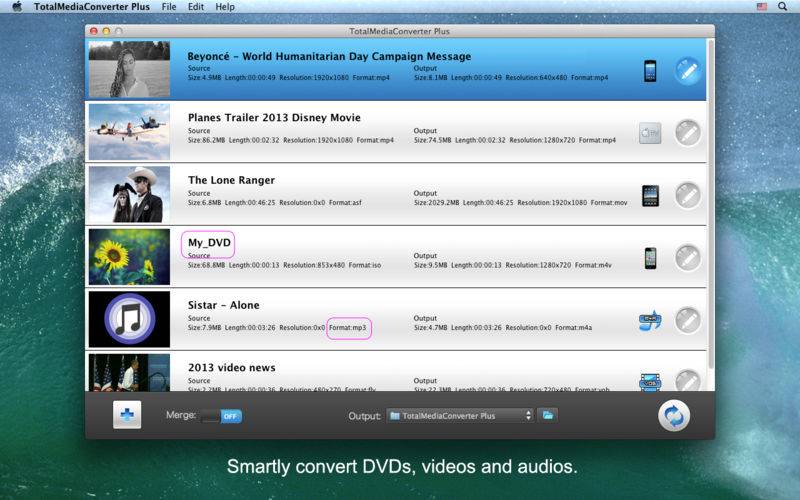Click 'Resolution:1280x720' in the Planes Trailer output

point(542,140)
